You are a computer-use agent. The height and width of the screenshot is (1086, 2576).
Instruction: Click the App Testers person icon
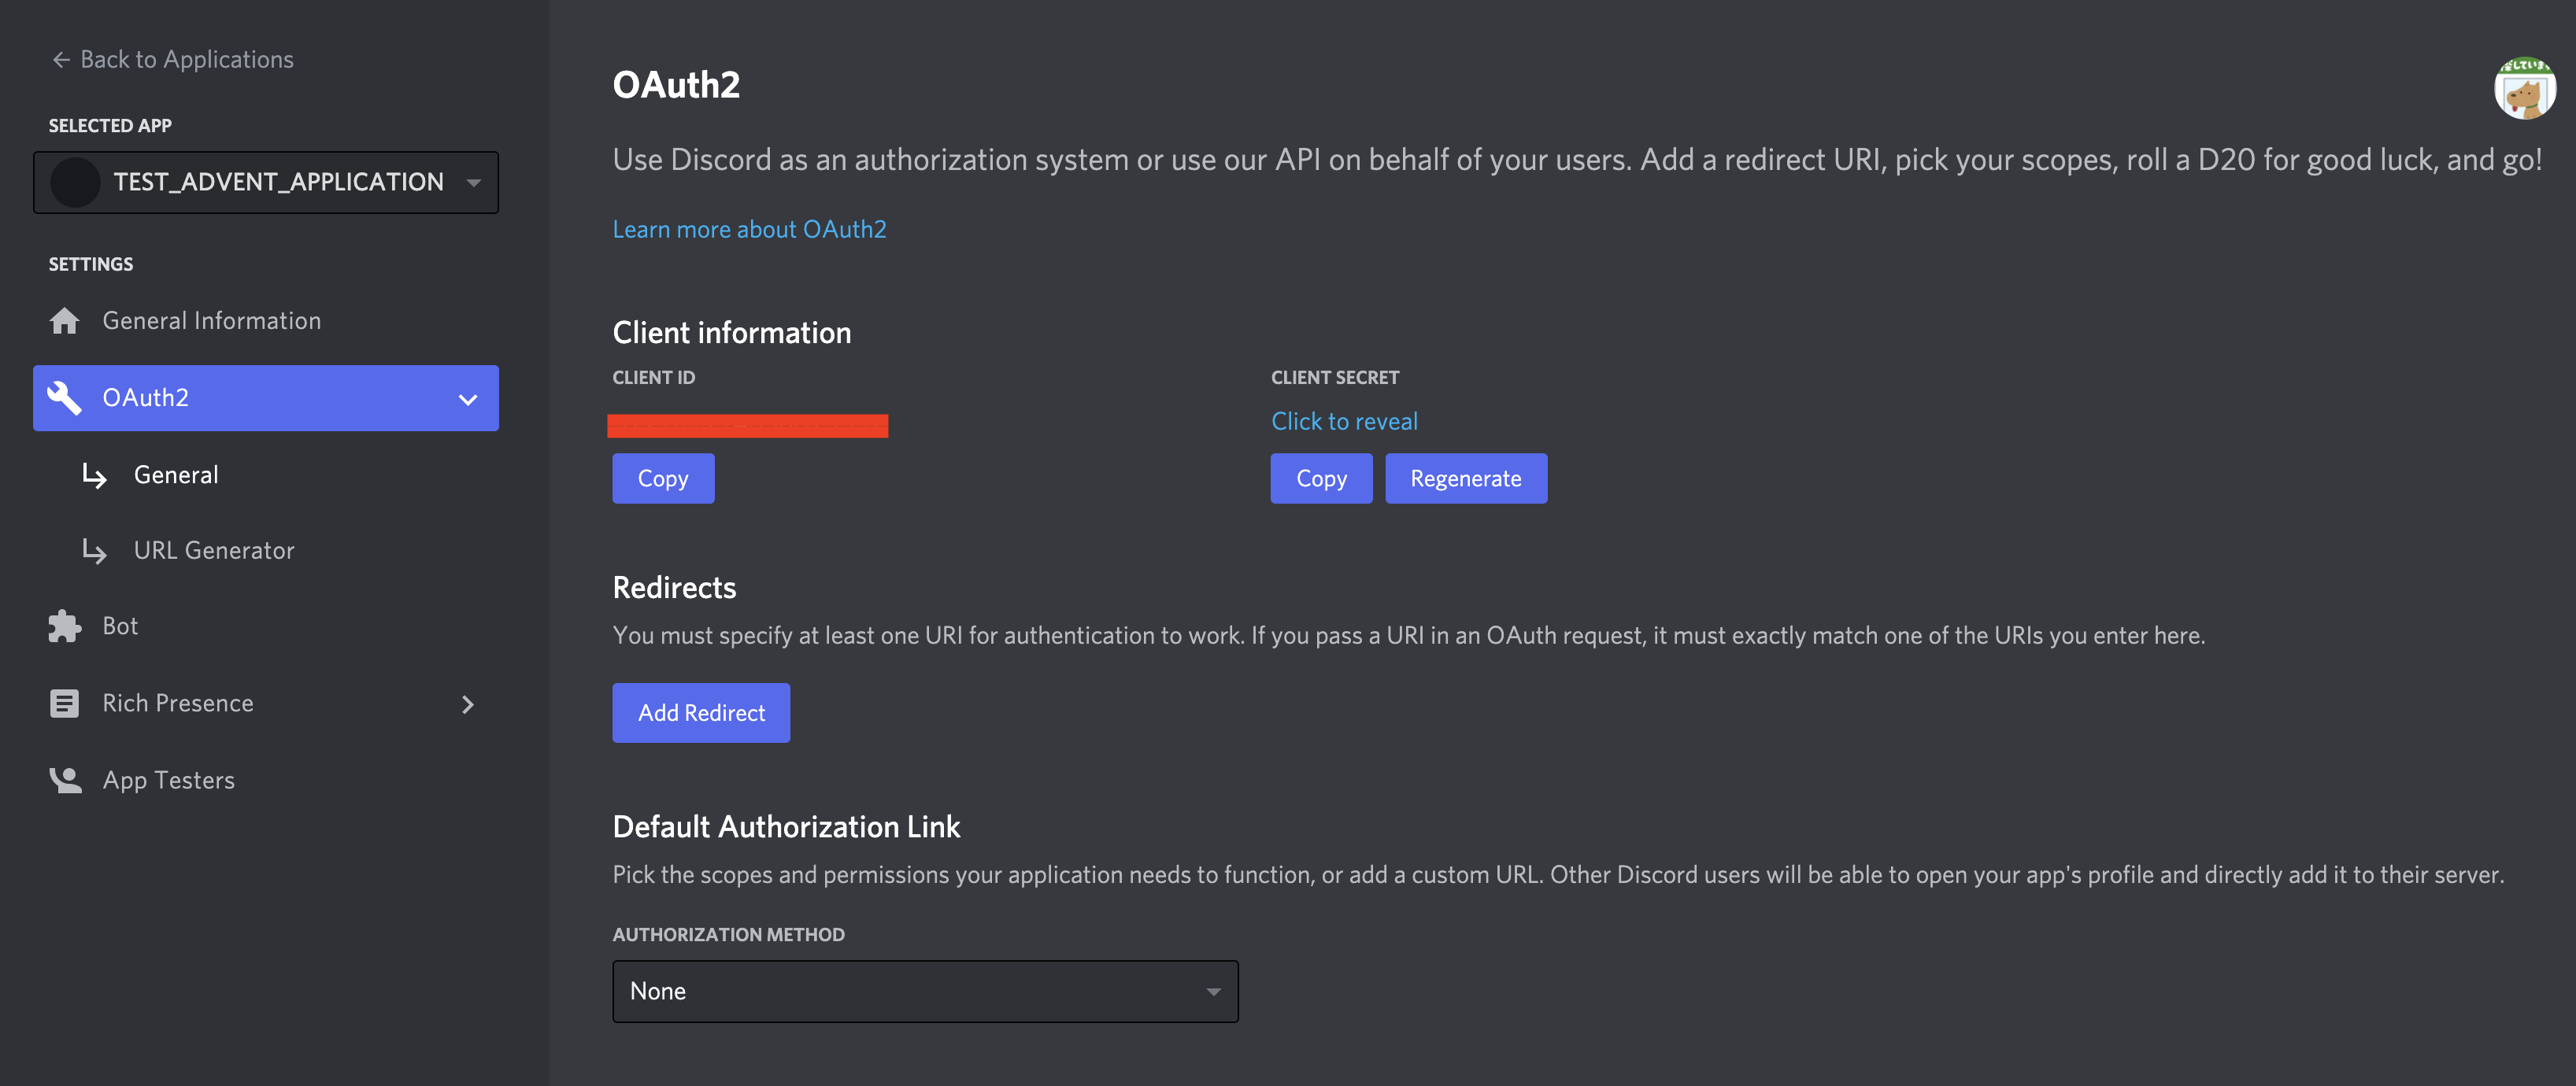click(x=65, y=780)
